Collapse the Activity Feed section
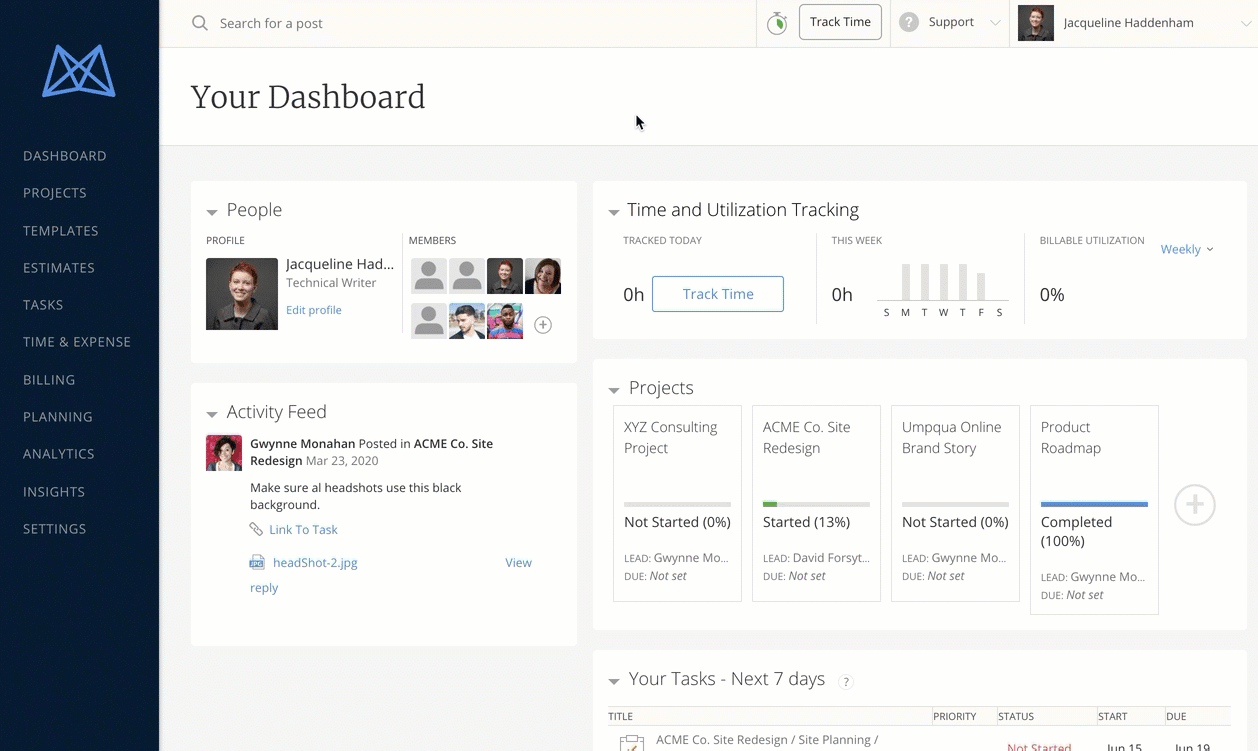The height and width of the screenshot is (751, 1258). 212,414
